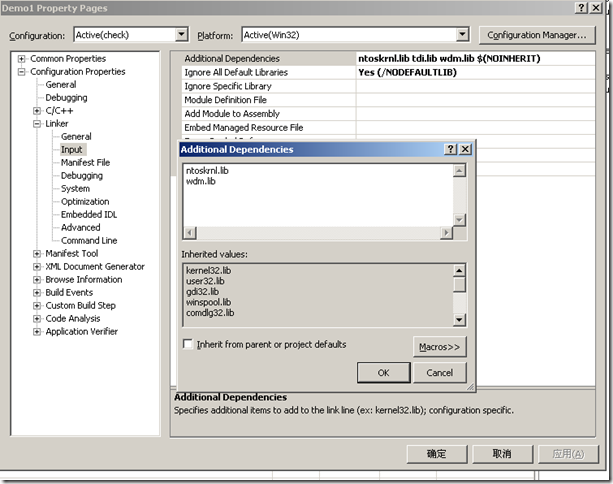This screenshot has height=484, width=613.
Task: Select System under Linker
Action: click(75, 188)
